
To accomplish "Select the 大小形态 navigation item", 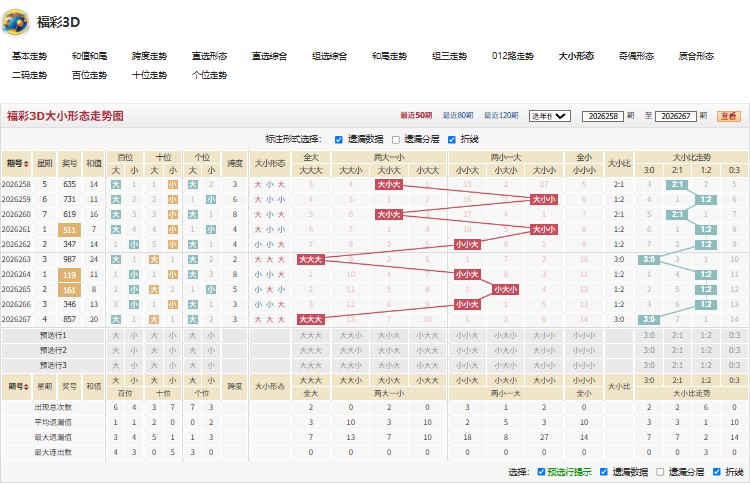I will tap(576, 56).
